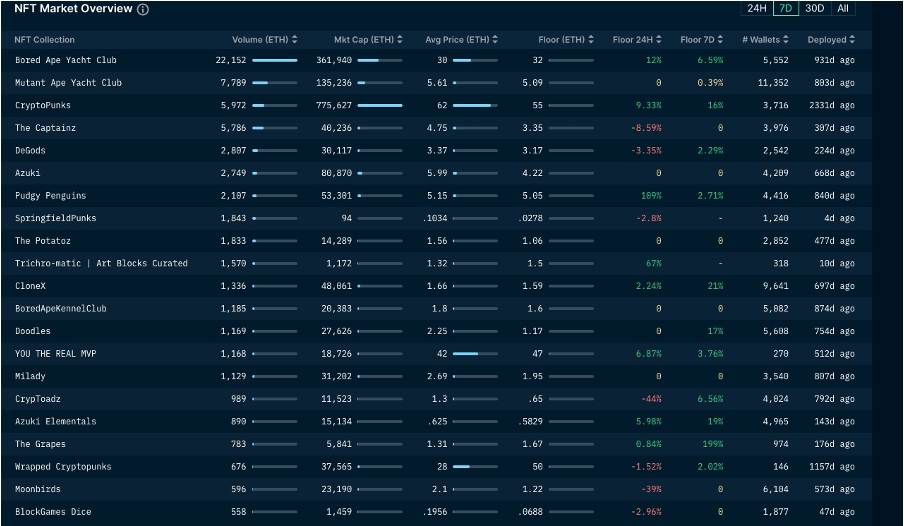
Task: Click the info icon beside NFT Market Overview
Action: pos(143,9)
